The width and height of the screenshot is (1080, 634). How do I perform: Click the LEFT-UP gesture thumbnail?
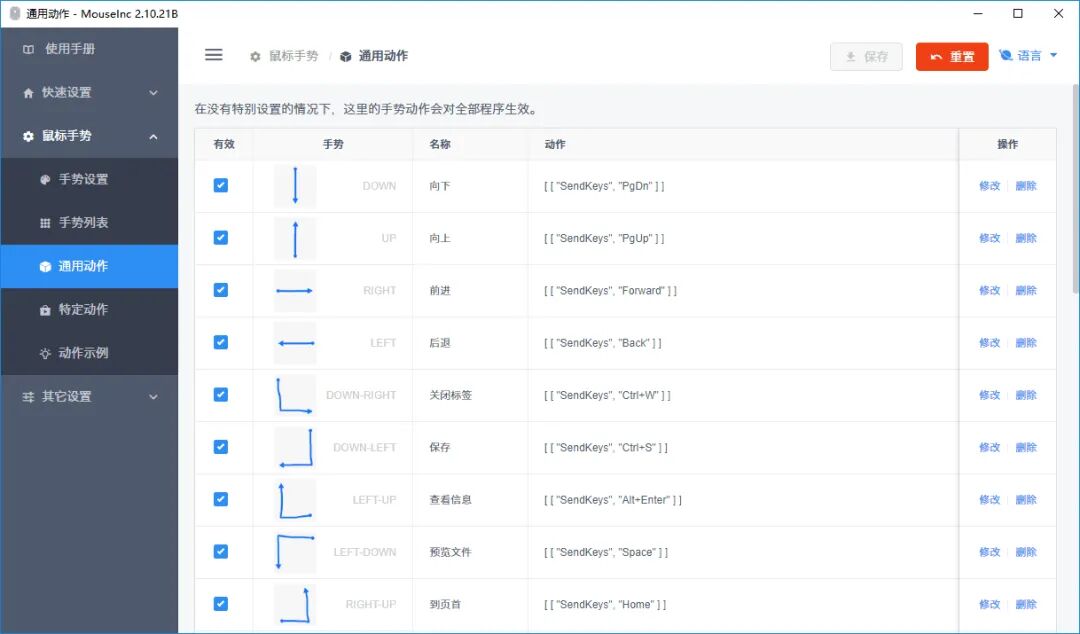(x=295, y=500)
